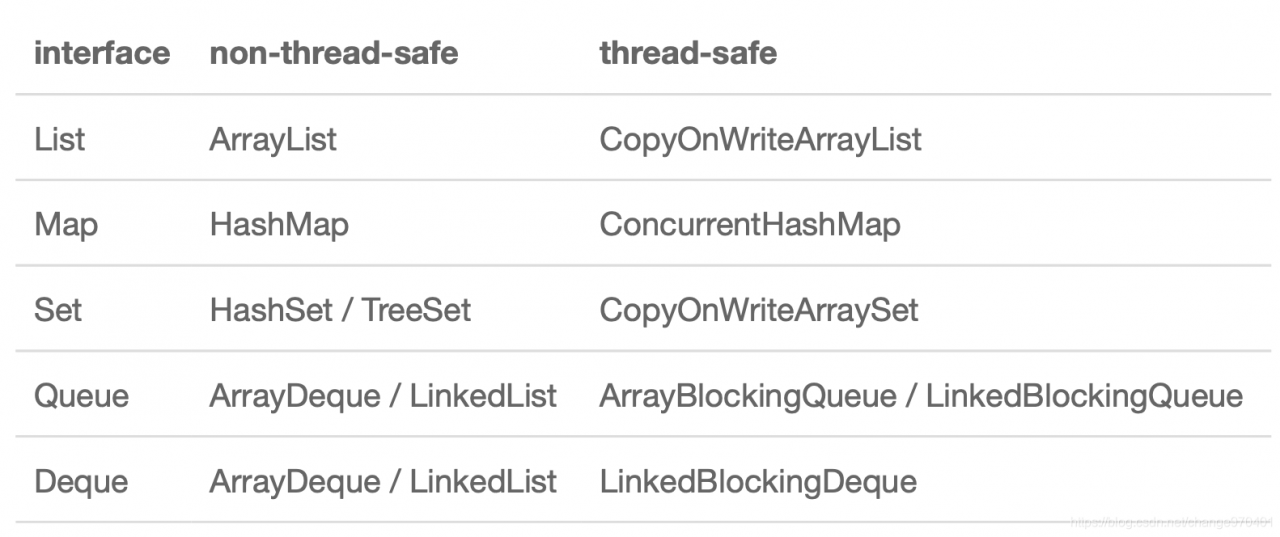Click "ArrayDeque / LinkedList" in the Deque row
Image resolution: width=1280 pixels, height=537 pixels.
[383, 482]
